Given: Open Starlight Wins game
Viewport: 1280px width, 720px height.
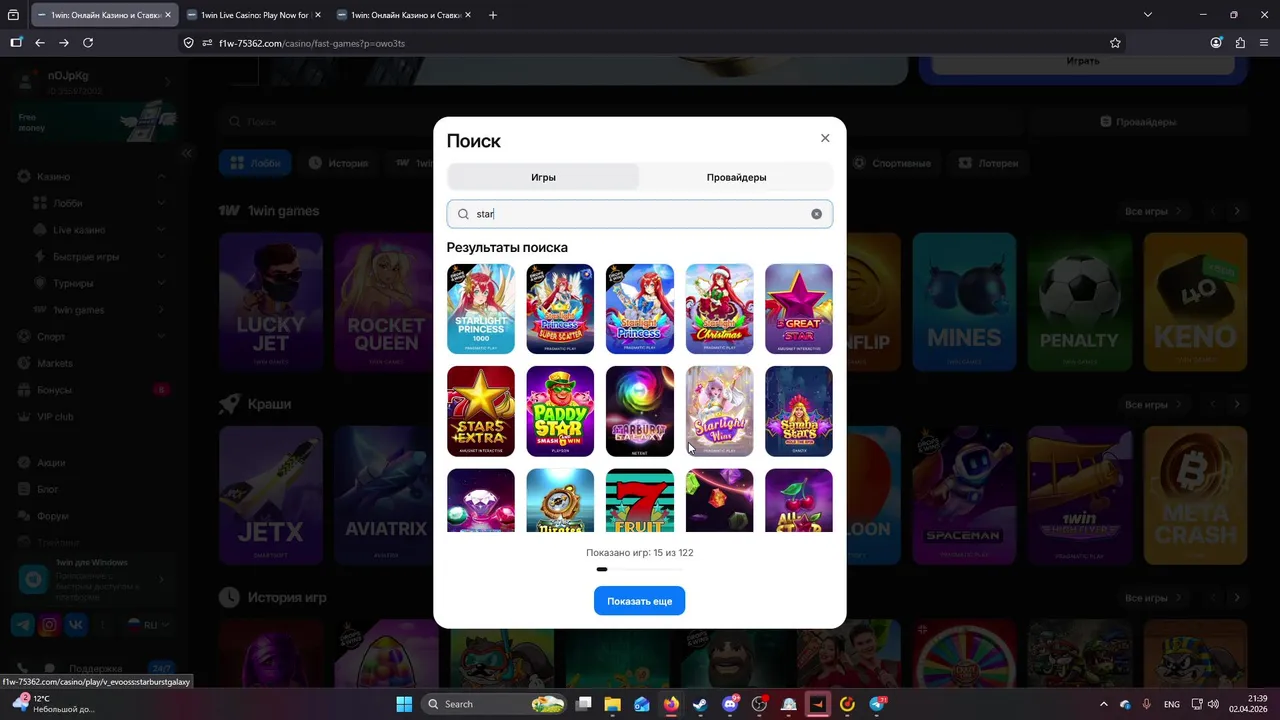Looking at the screenshot, I should (719, 411).
